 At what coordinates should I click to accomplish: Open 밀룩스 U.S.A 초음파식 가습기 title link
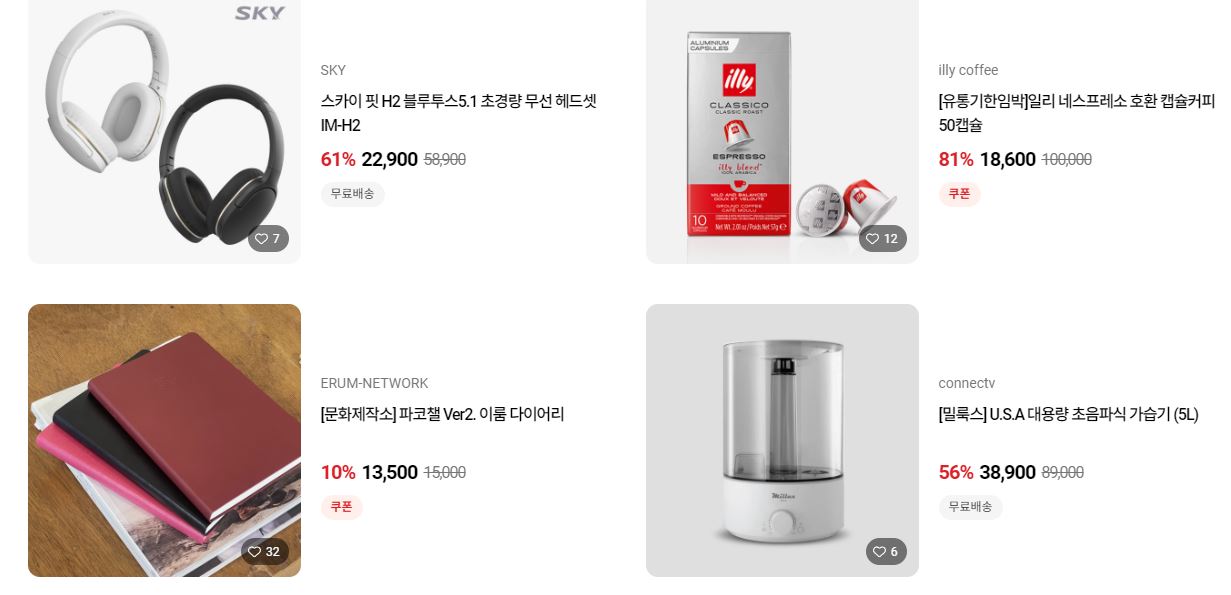click(1068, 414)
